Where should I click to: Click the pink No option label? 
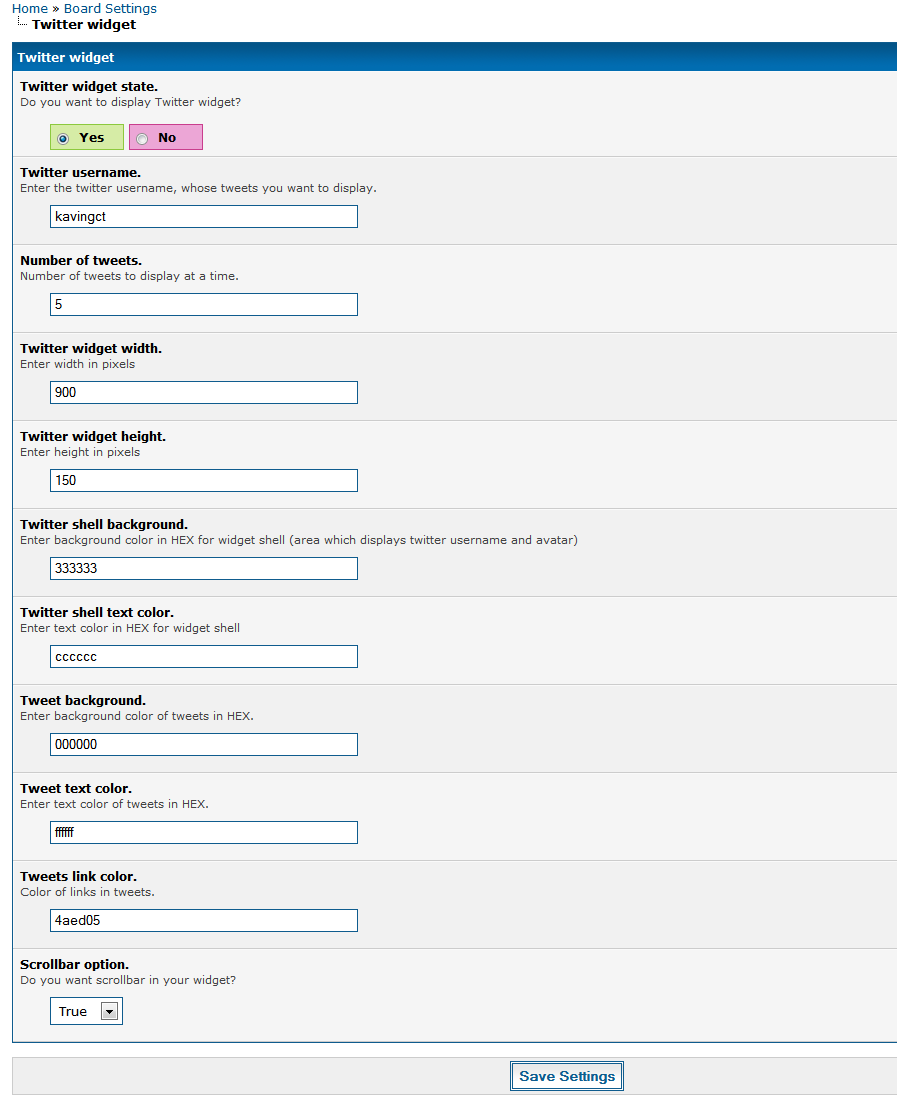pyautogui.click(x=167, y=138)
